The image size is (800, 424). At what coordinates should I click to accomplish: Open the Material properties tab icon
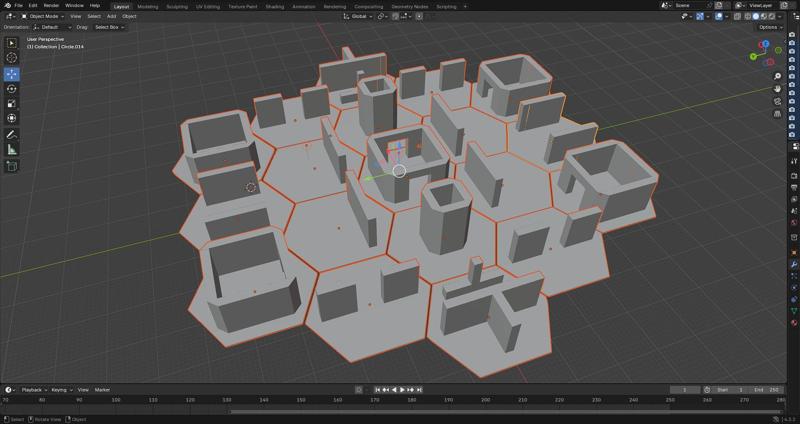point(794,322)
